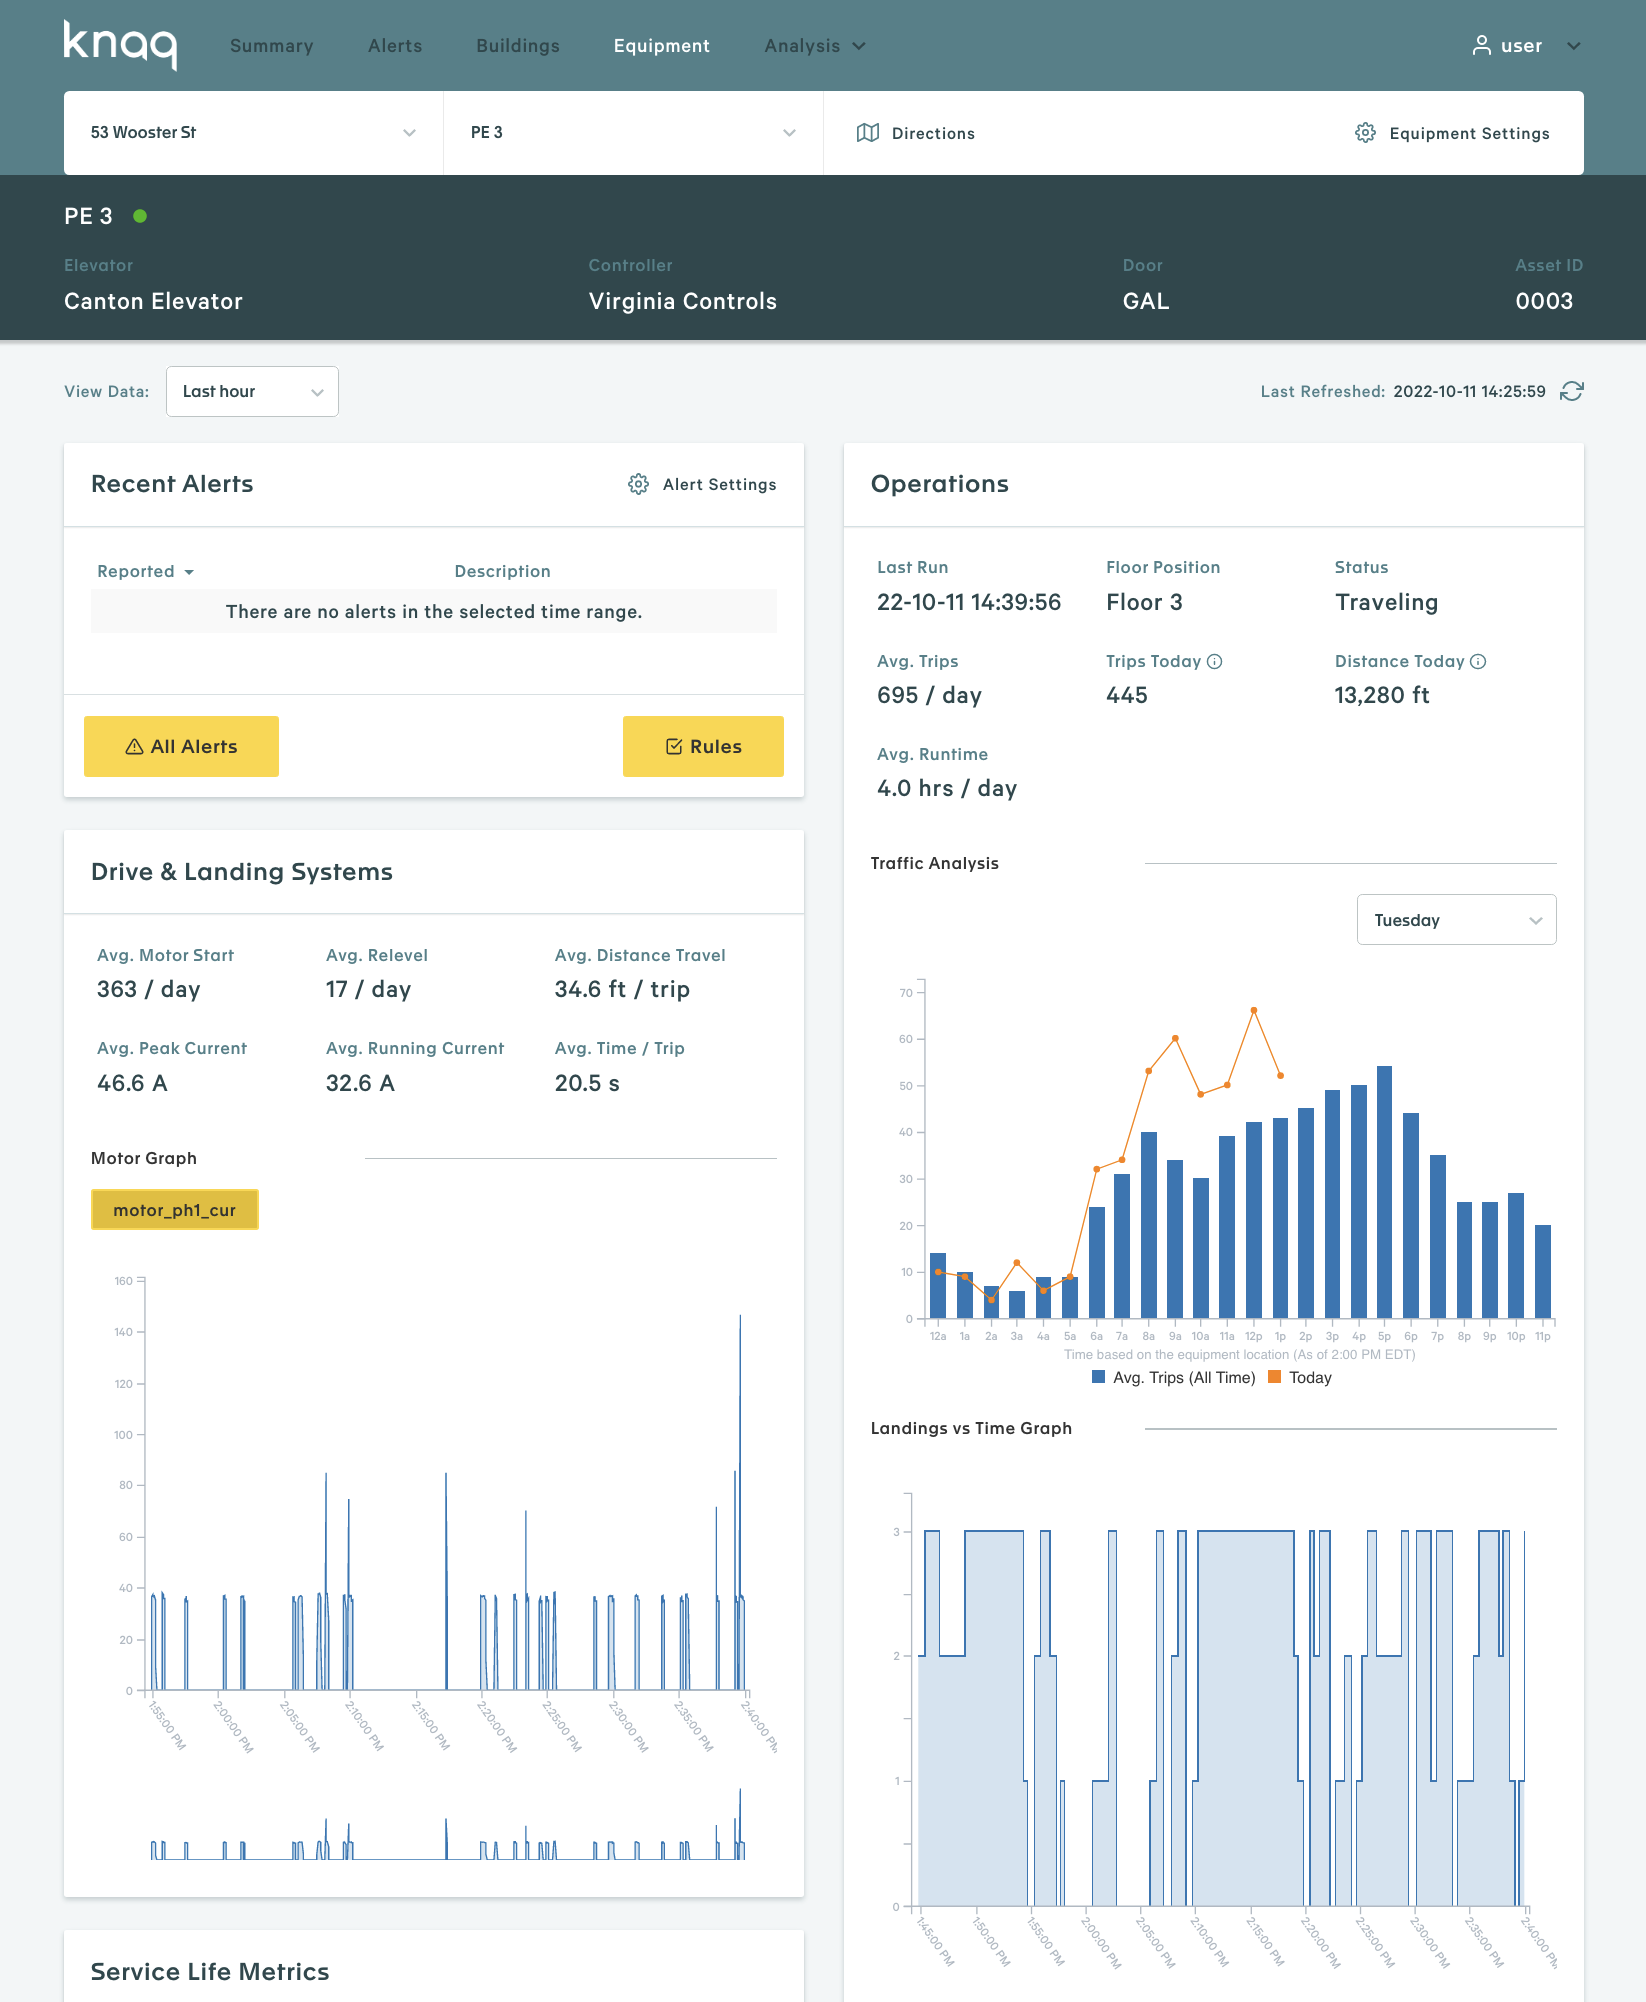Image resolution: width=1646 pixels, height=2002 pixels.
Task: Click the 46.6 A peak current value
Action: 132,1083
